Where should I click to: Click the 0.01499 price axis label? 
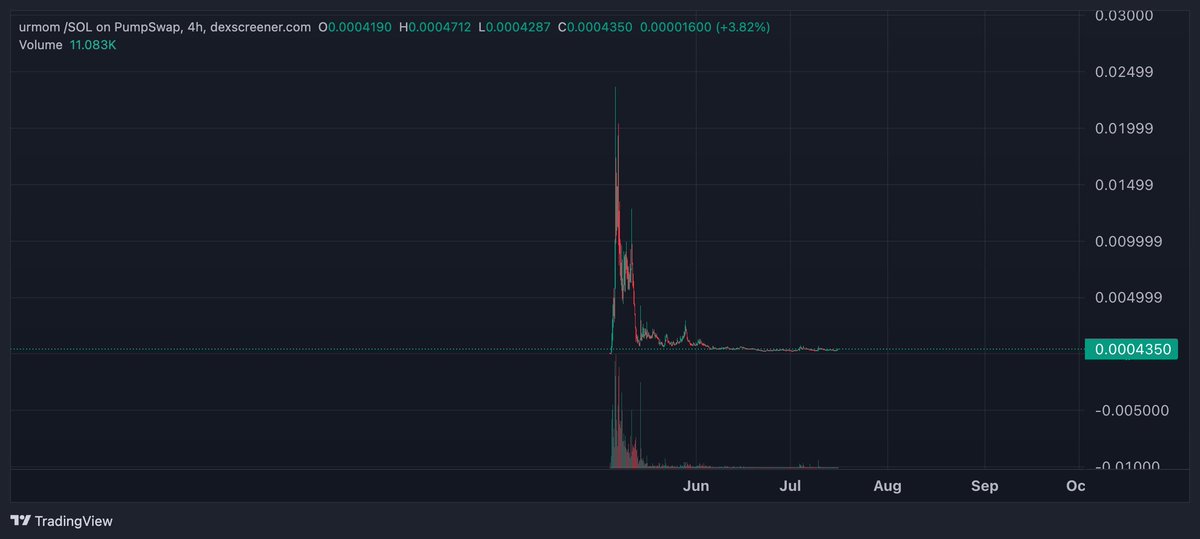point(1126,185)
